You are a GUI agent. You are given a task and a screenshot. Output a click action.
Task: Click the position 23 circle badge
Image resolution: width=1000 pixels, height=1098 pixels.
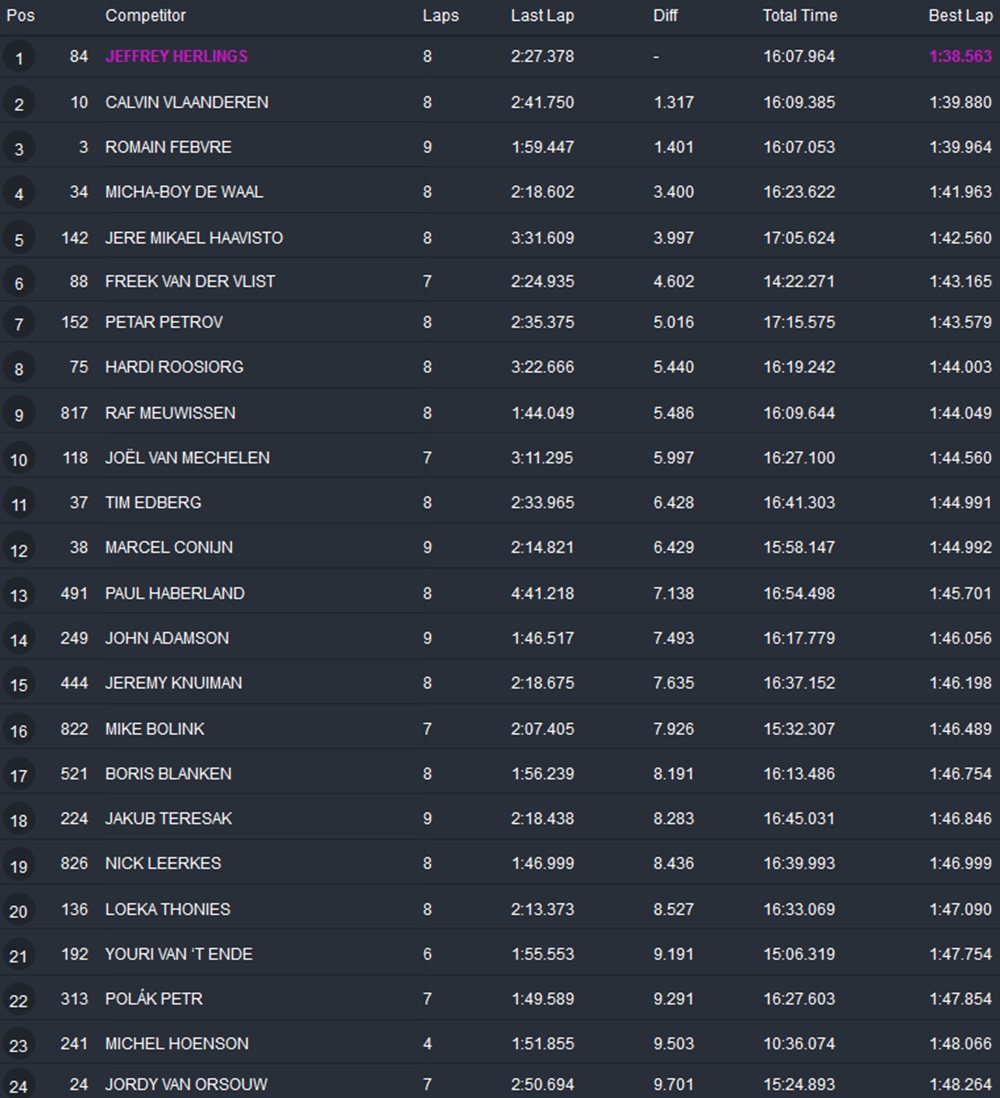18,1045
